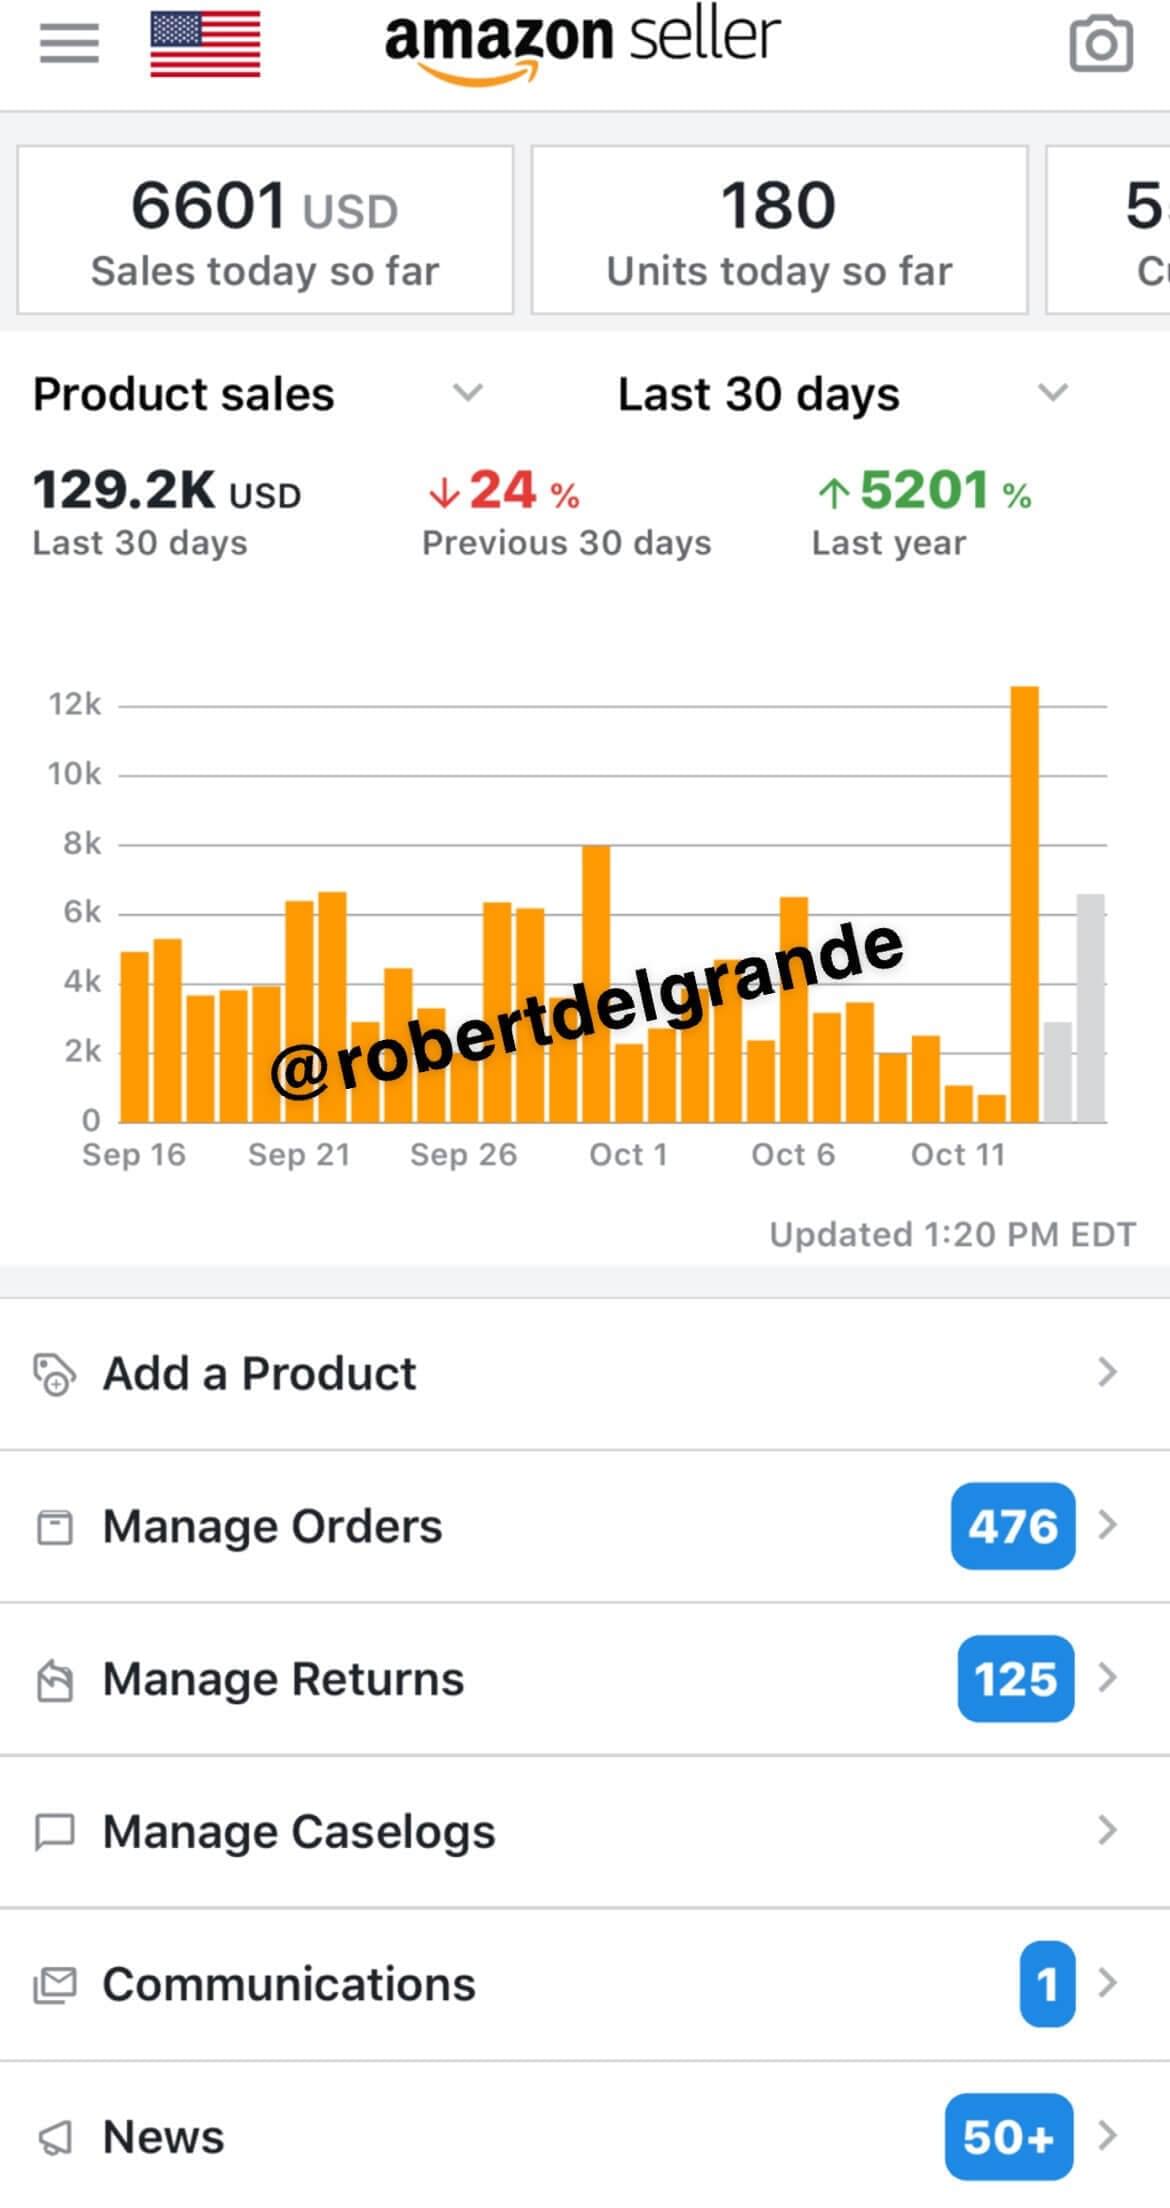This screenshot has height=2208, width=1170.
Task: Tap the 476 orders badge
Action: coord(1013,1526)
